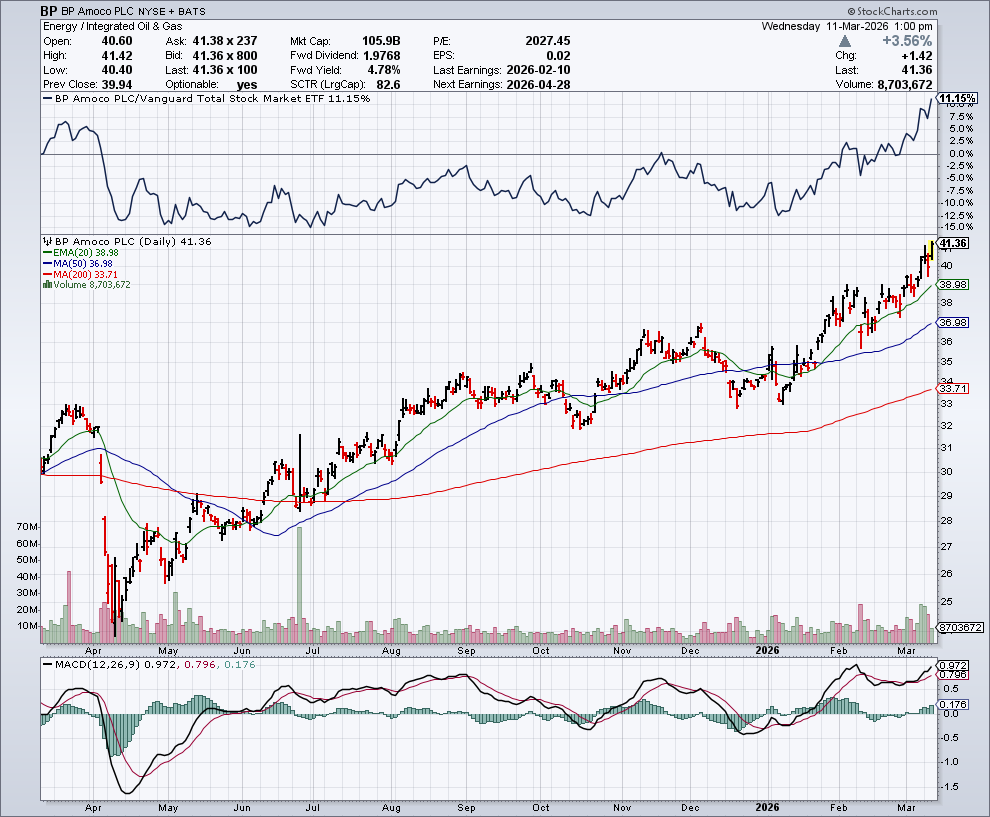
Task: Click the 41.36 current price label on axis
Action: tap(954, 243)
